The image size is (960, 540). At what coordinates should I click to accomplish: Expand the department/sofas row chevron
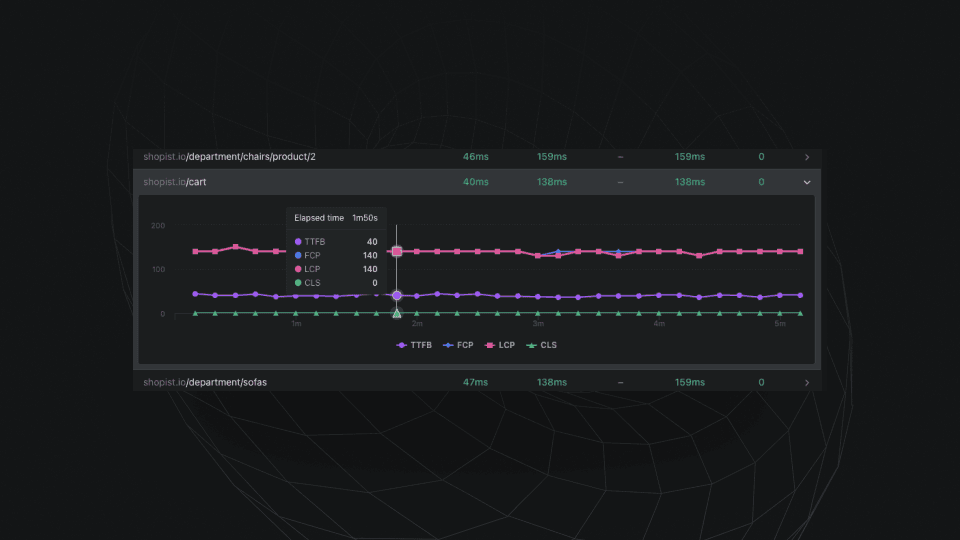[807, 383]
